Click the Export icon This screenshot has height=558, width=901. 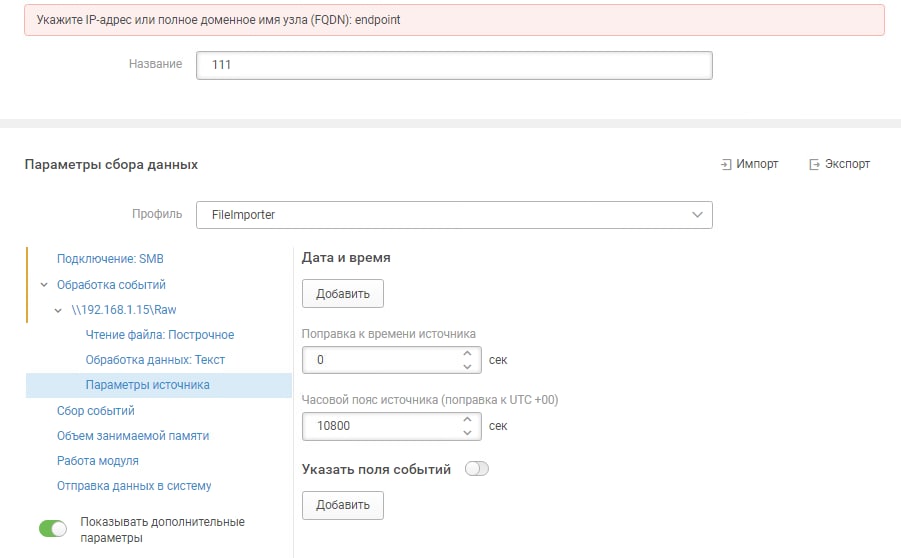pyautogui.click(x=814, y=165)
